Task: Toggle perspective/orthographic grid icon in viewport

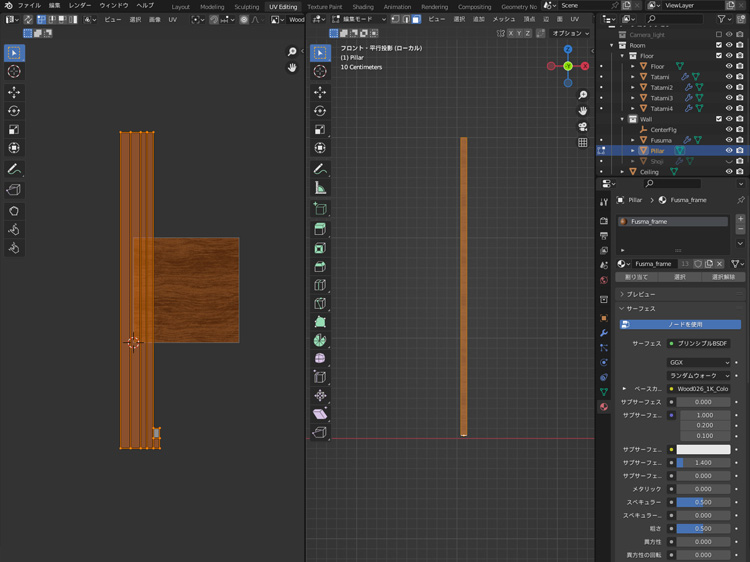Action: point(583,142)
